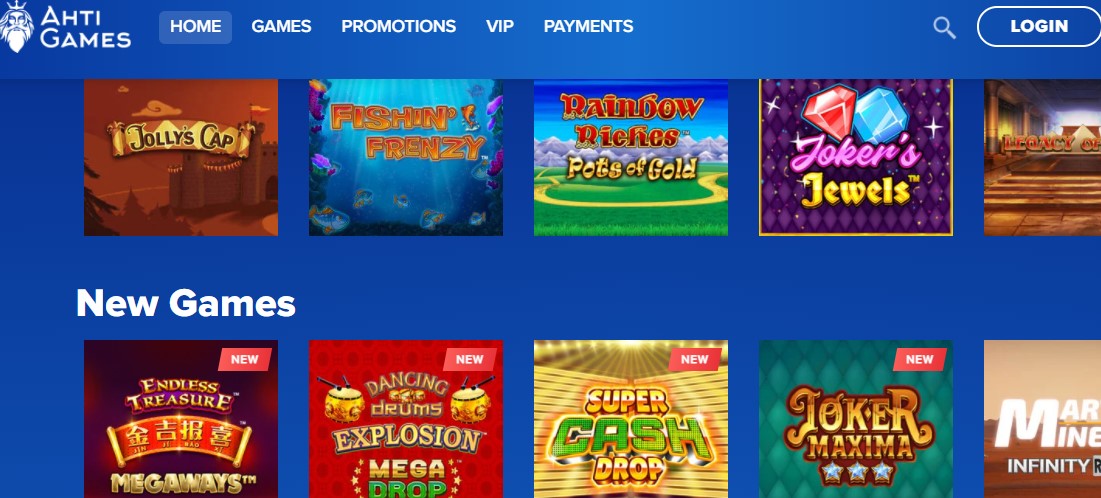Click the Ahti Games logo
The image size is (1101, 498).
point(65,27)
